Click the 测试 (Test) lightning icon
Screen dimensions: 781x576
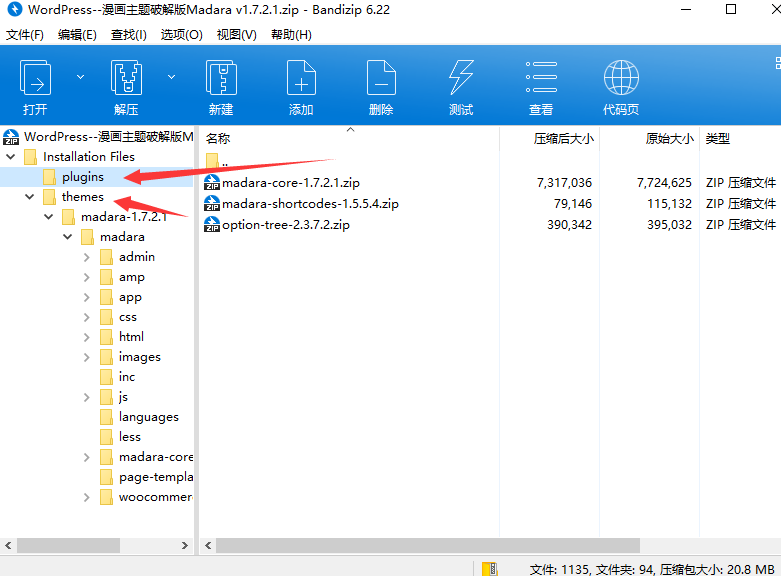(461, 80)
